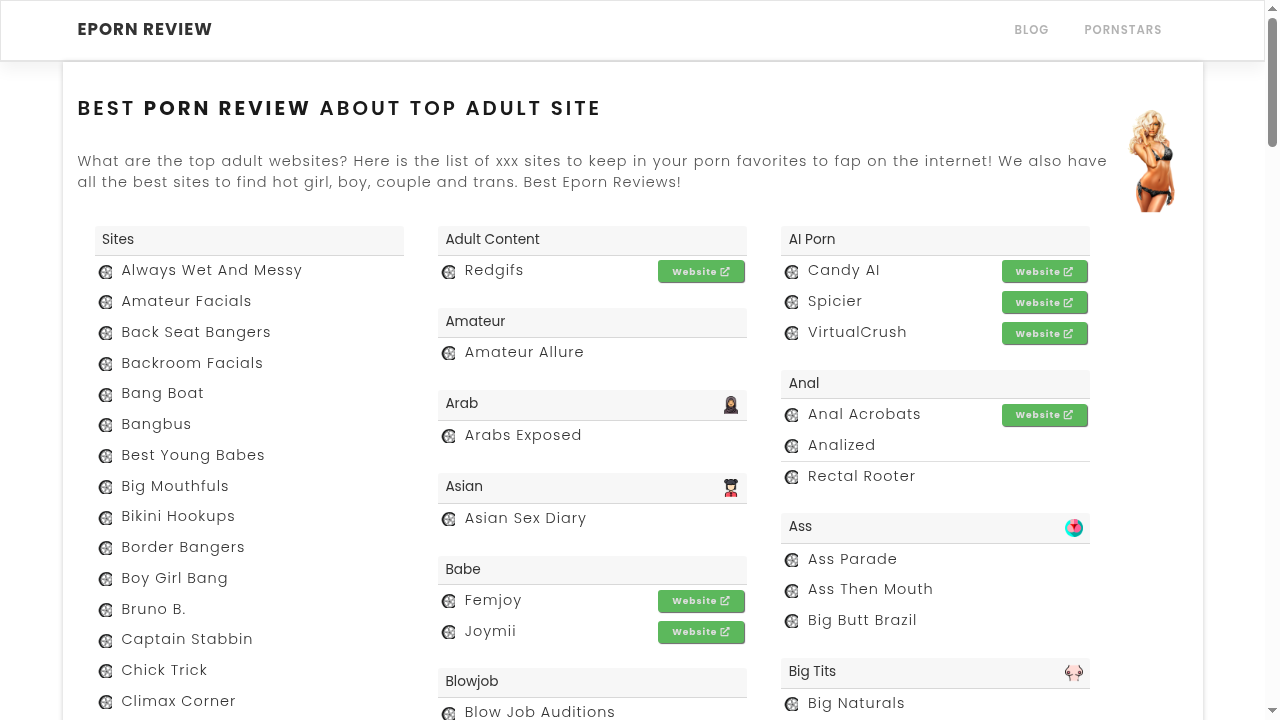Go to the PORNSTARS navigation item
Image resolution: width=1280 pixels, height=720 pixels.
click(x=1123, y=30)
